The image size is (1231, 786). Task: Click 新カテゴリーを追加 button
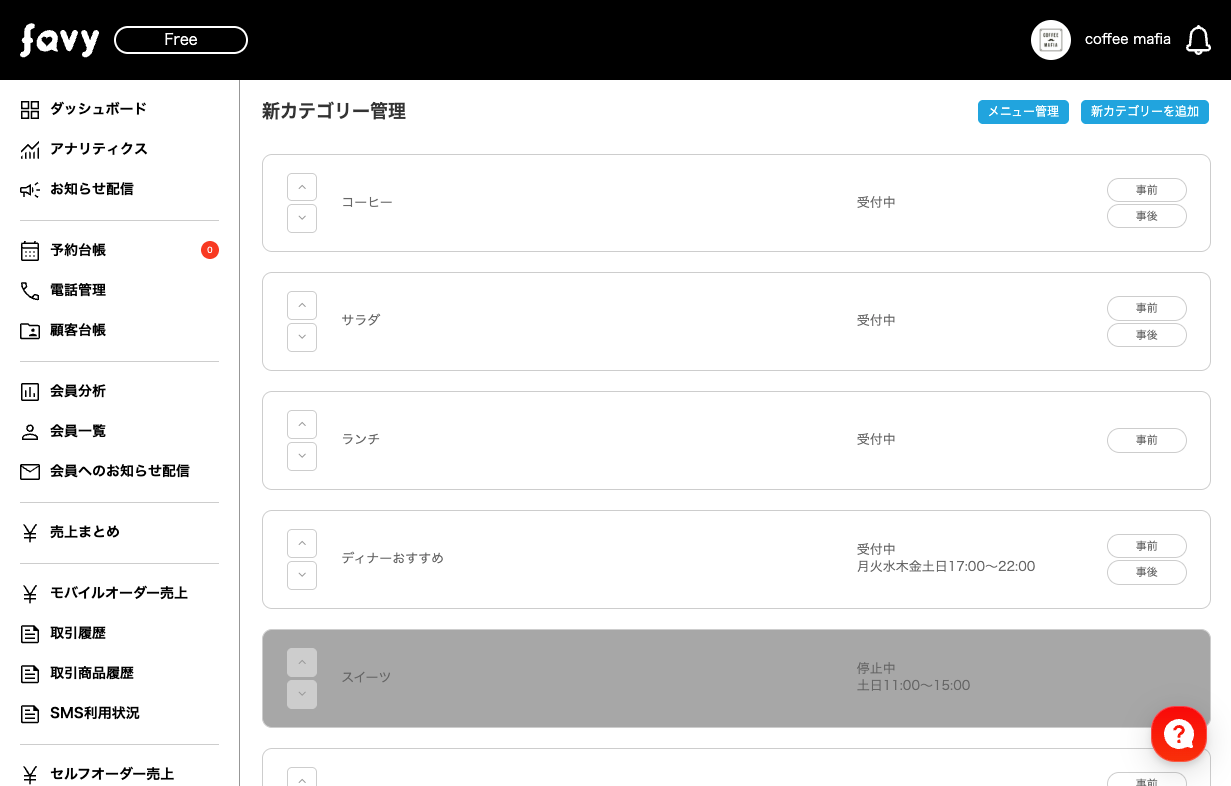1144,112
